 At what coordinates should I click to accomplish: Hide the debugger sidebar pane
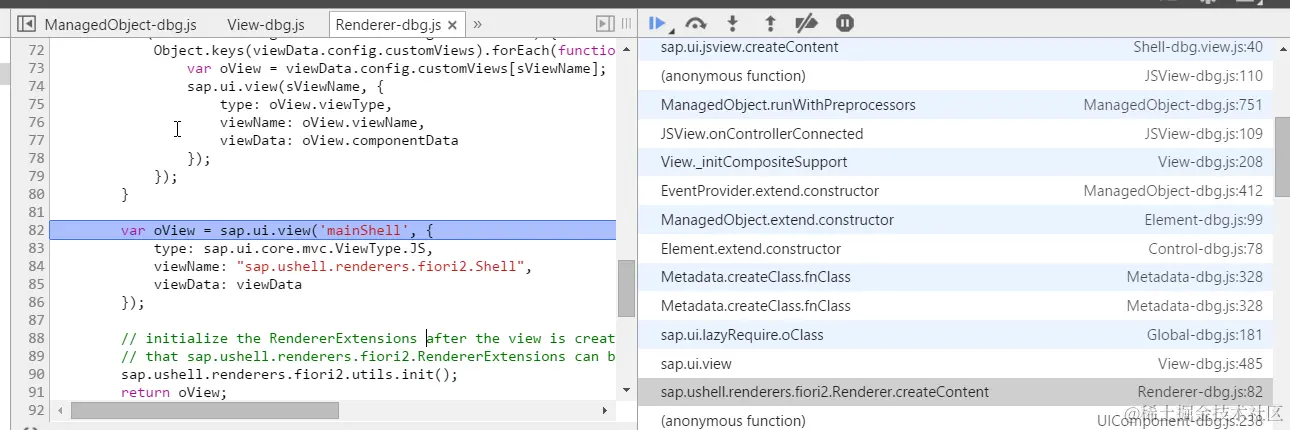click(x=605, y=23)
